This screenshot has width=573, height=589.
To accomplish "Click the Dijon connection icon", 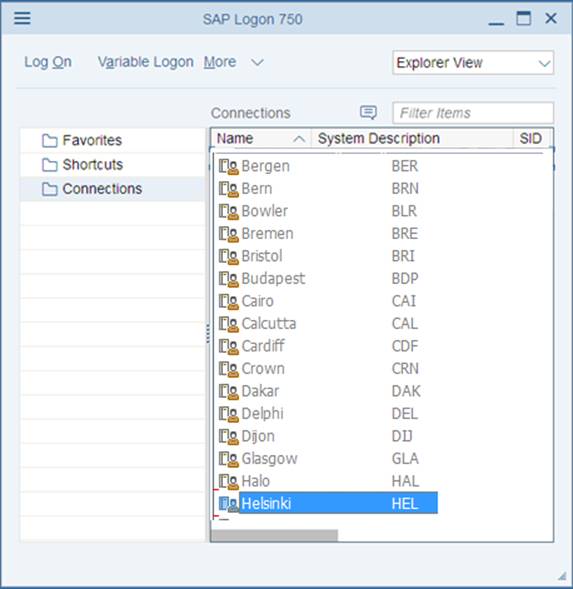I will click(228, 437).
